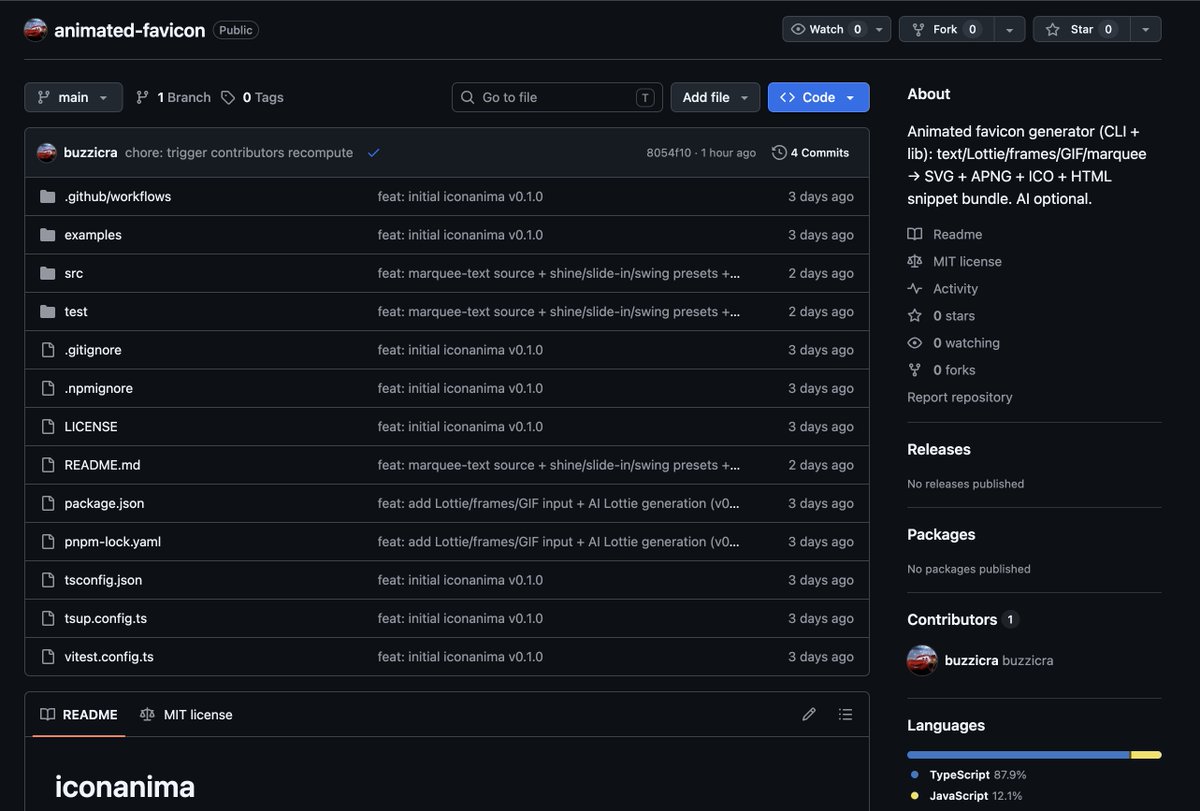
Task: Open the Contributors heading link
Action: (x=952, y=619)
